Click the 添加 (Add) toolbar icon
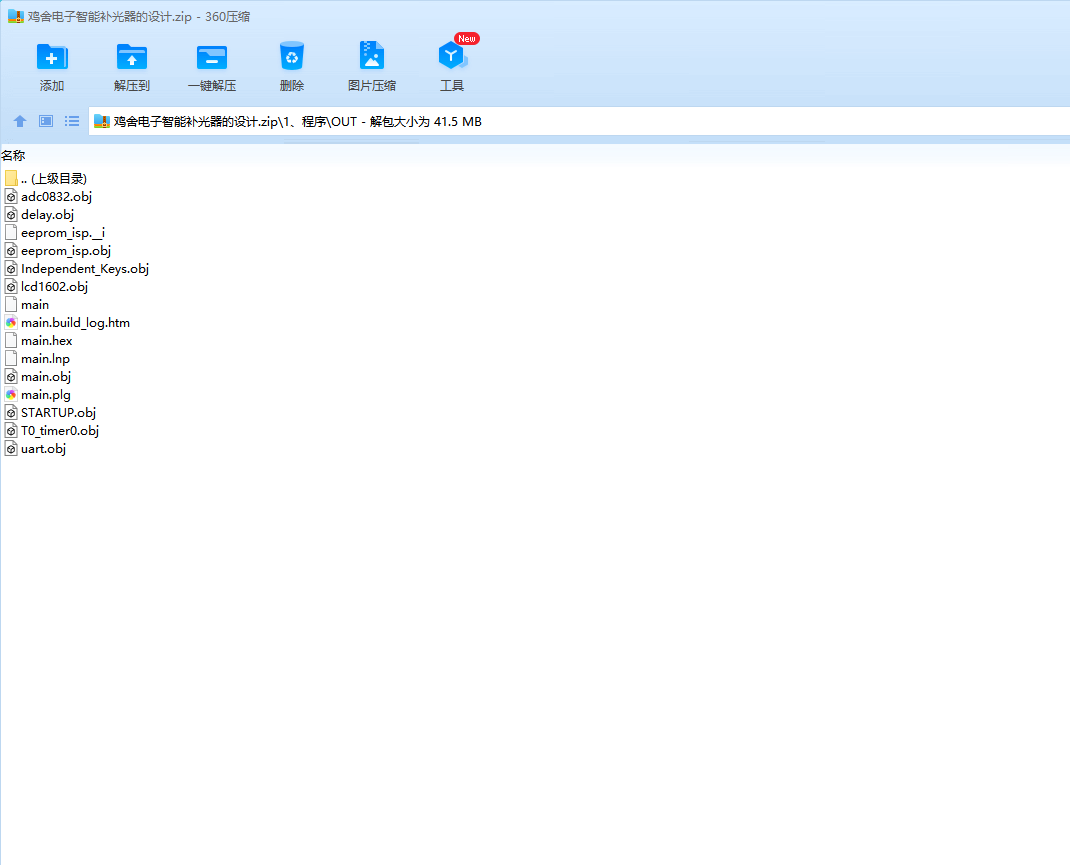1070x865 pixels. coord(52,58)
